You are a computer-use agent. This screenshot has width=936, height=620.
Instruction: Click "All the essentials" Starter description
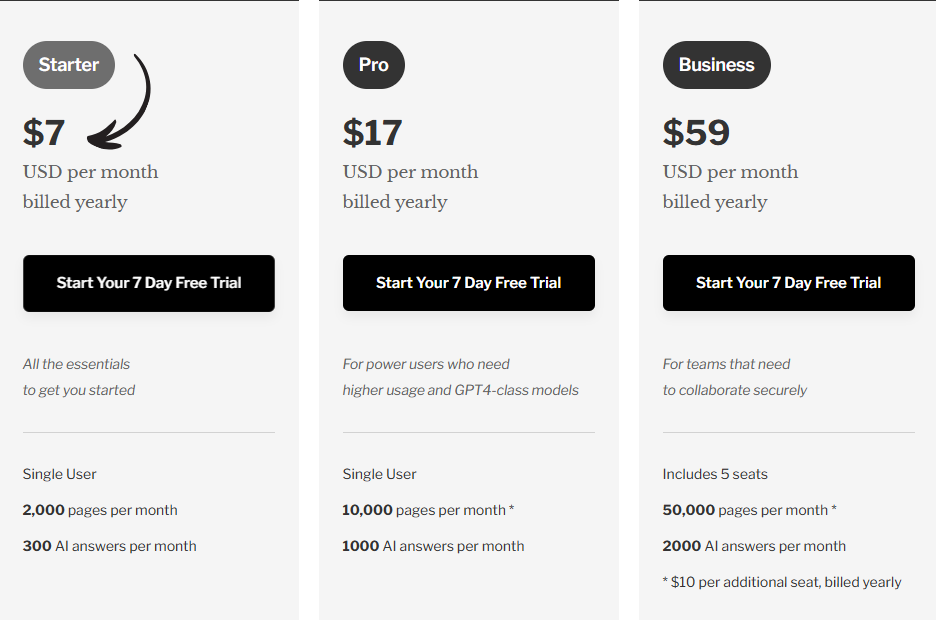(77, 364)
